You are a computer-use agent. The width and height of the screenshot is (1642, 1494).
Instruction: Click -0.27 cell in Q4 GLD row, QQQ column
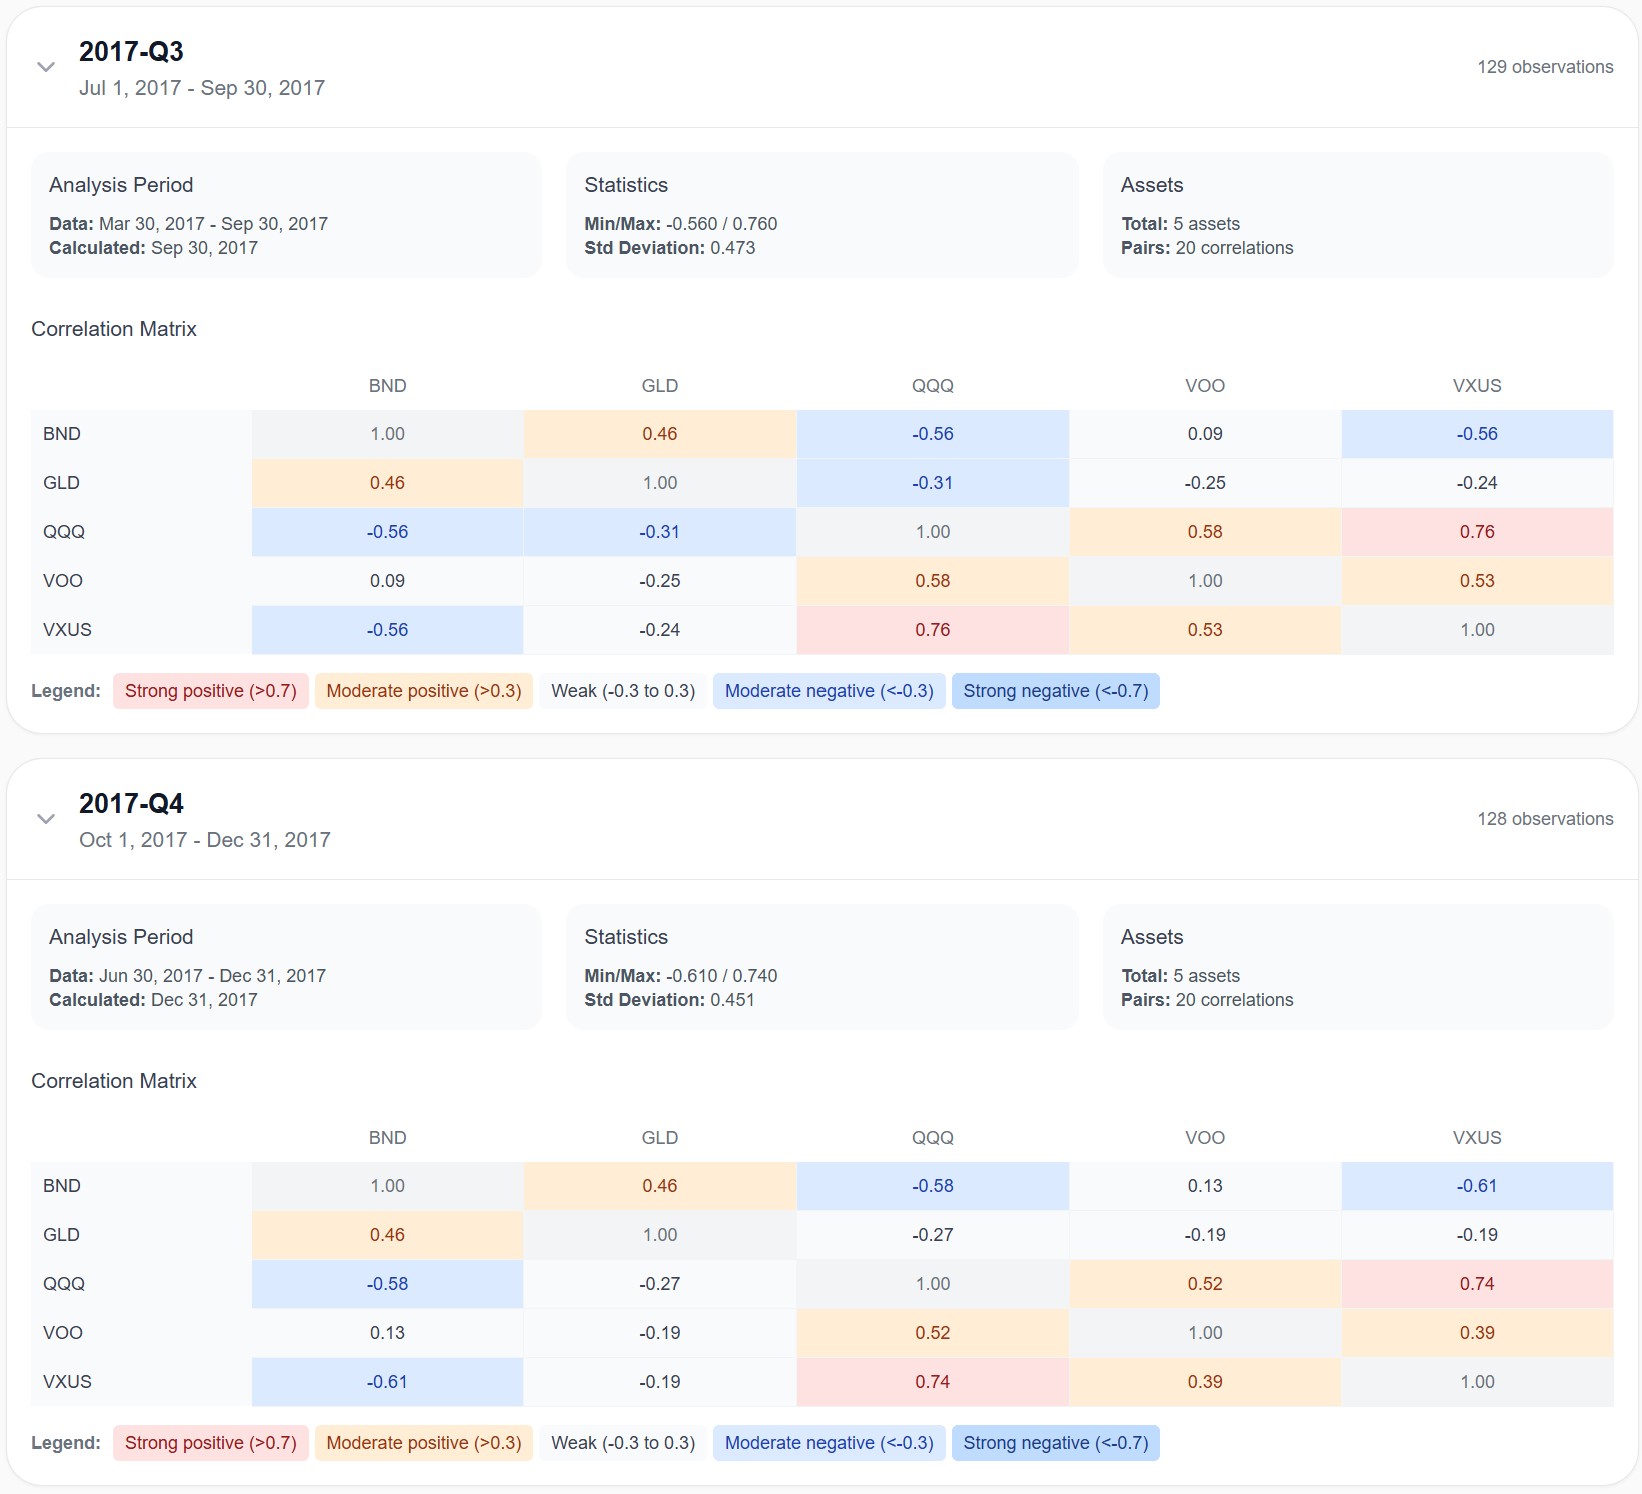tap(933, 1235)
